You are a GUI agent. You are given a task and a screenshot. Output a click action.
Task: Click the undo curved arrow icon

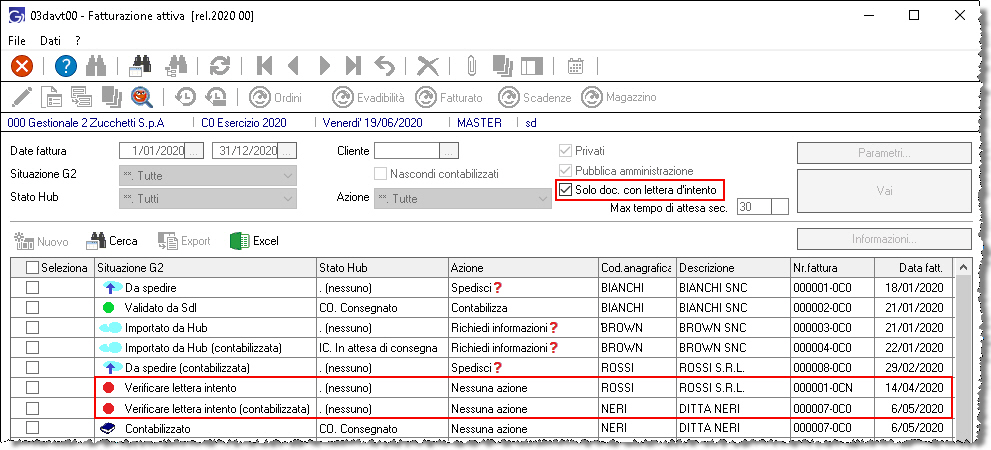pyautogui.click(x=384, y=66)
